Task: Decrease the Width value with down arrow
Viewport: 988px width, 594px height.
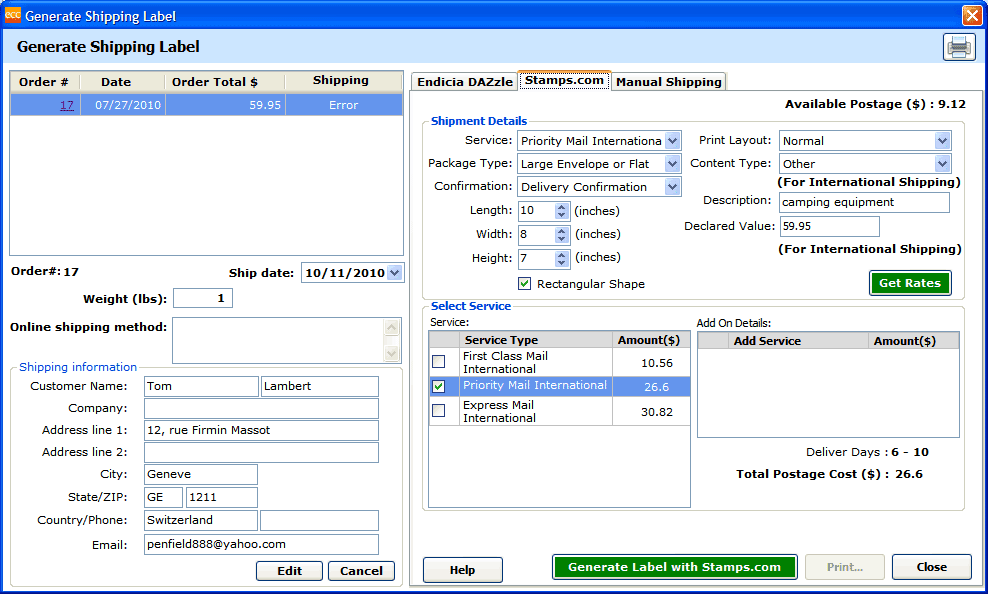Action: click(561, 239)
